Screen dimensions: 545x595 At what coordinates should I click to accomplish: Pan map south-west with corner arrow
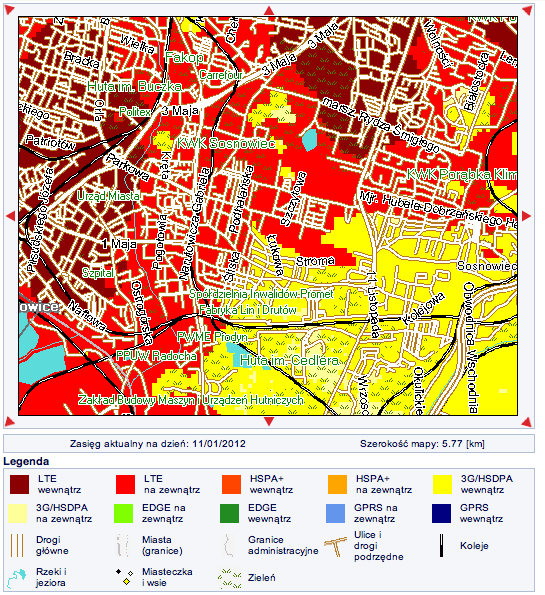[9, 421]
